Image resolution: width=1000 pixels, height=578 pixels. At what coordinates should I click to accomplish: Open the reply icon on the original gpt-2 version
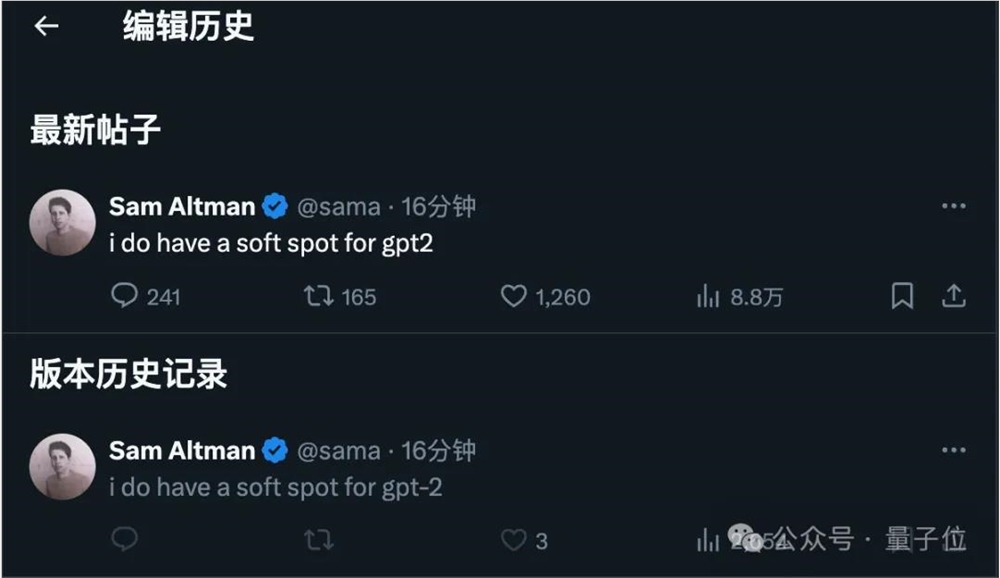[124, 540]
